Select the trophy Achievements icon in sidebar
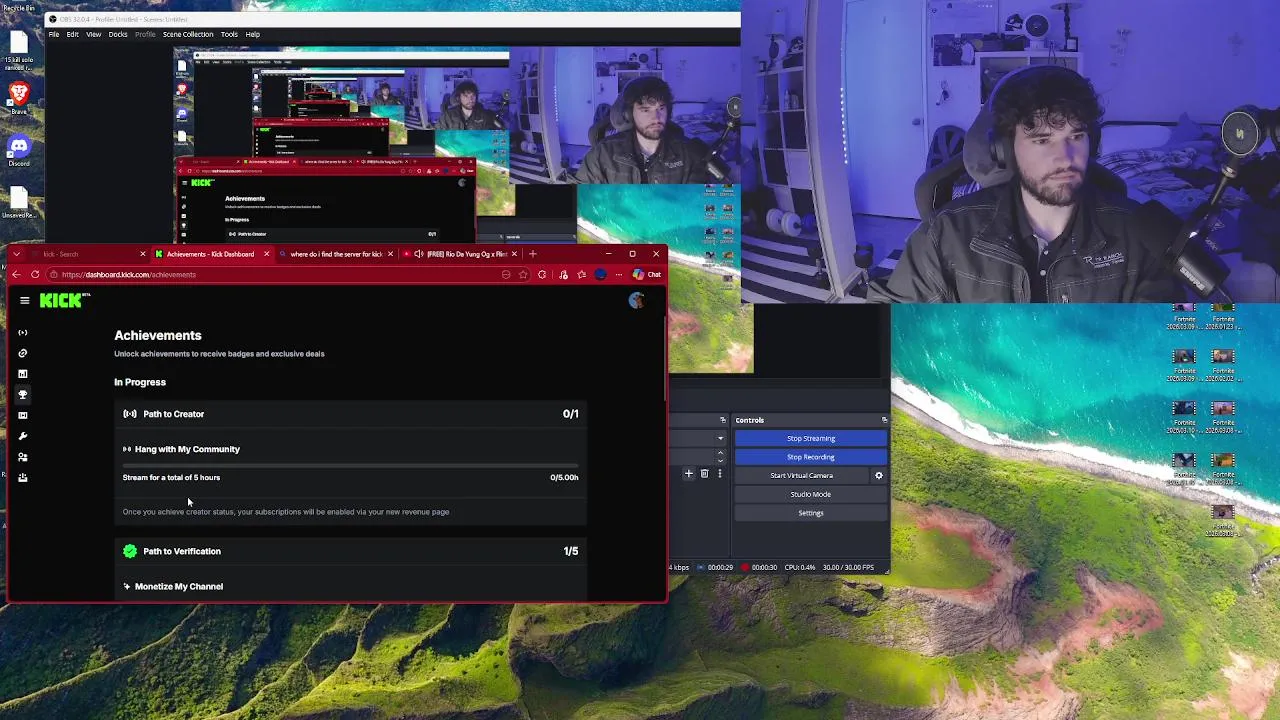 pos(22,394)
